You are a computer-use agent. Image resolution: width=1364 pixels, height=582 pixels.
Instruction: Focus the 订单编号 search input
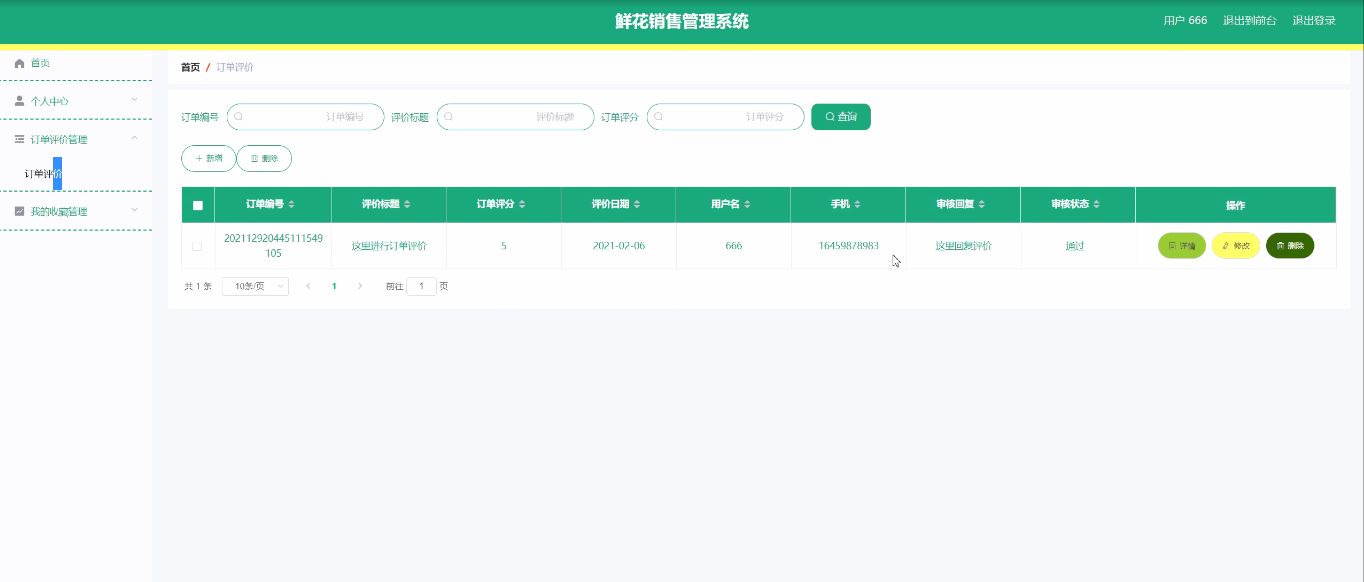[306, 117]
